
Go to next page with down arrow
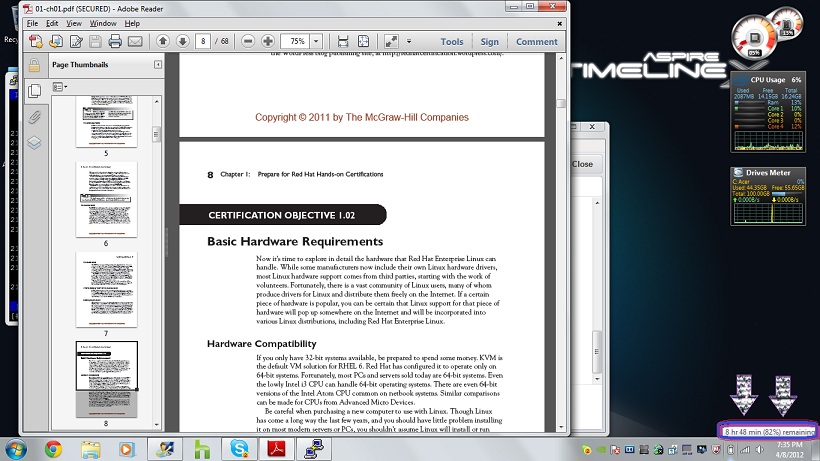pos(182,41)
